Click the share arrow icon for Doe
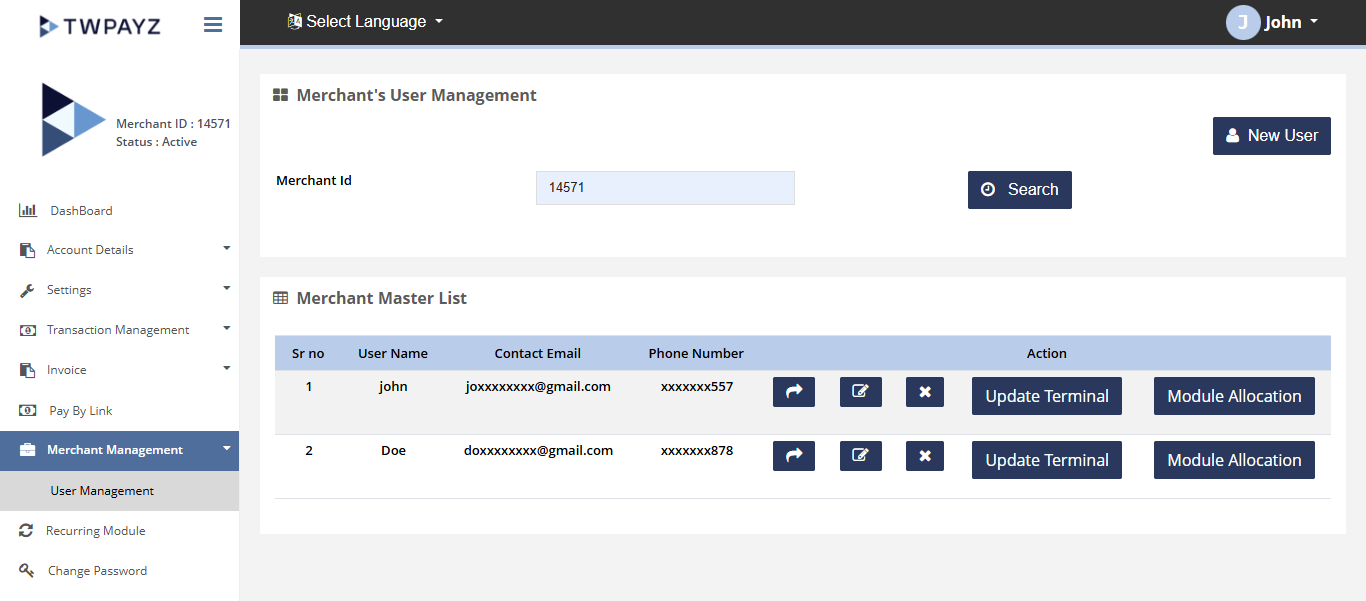 794,456
